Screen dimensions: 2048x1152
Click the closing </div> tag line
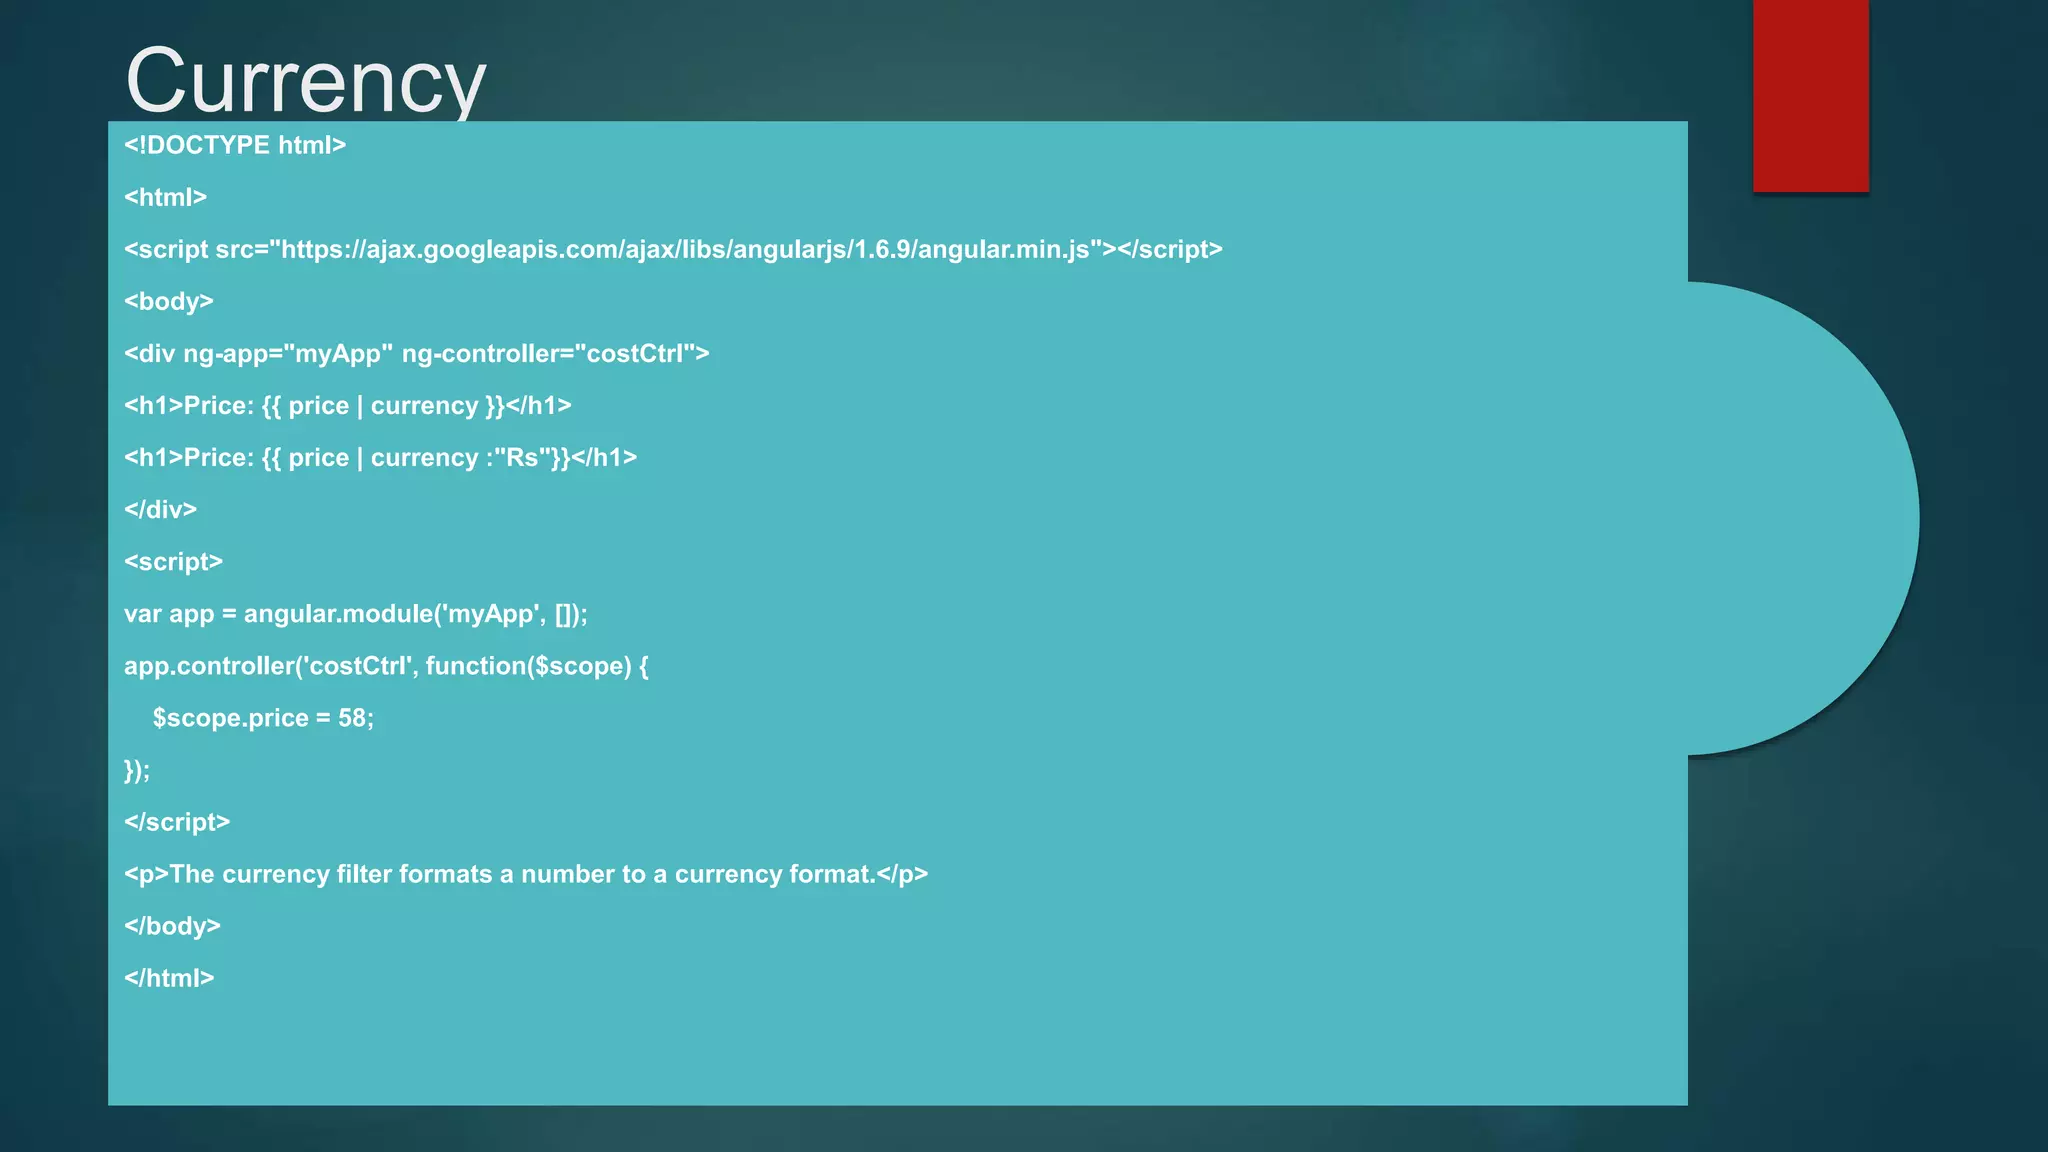pos(160,509)
